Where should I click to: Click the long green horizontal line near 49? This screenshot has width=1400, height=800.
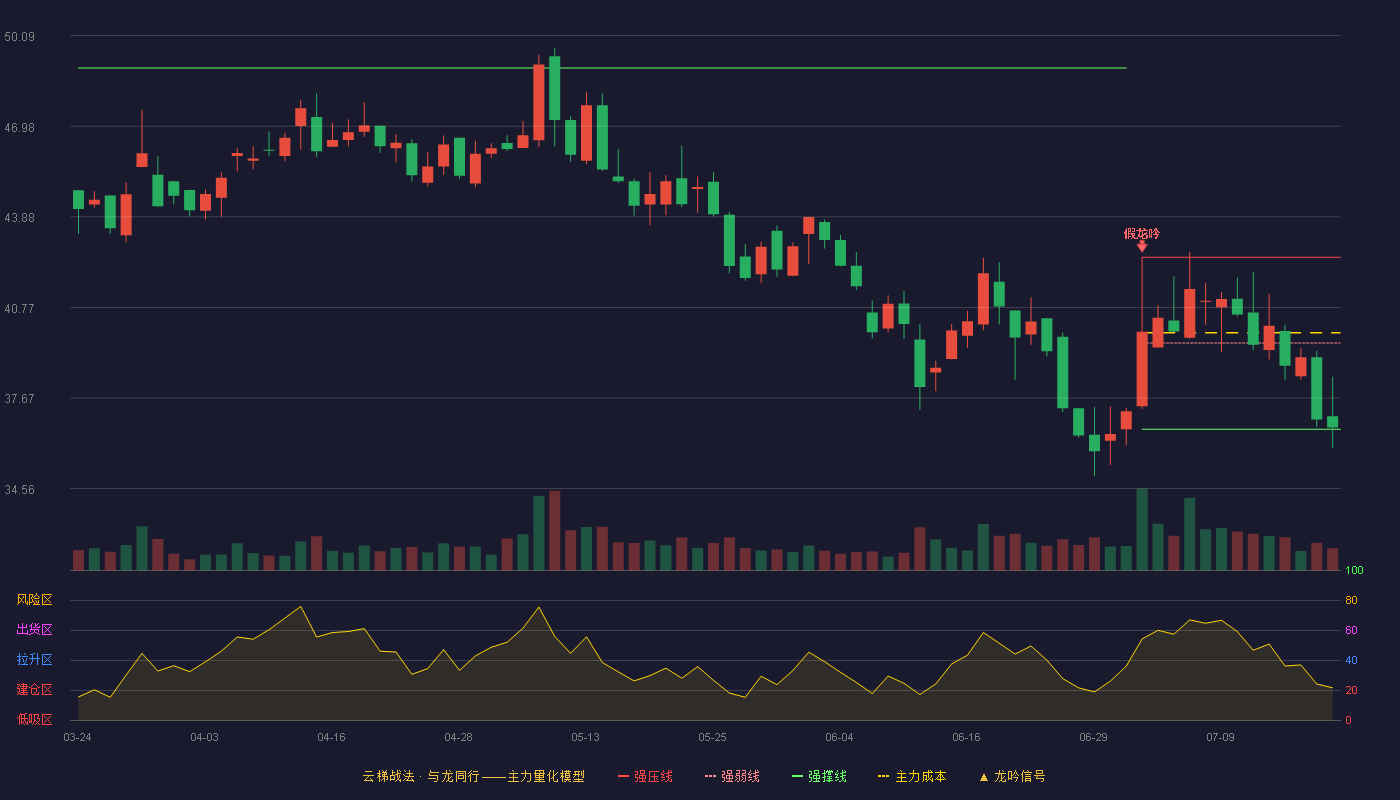point(602,68)
